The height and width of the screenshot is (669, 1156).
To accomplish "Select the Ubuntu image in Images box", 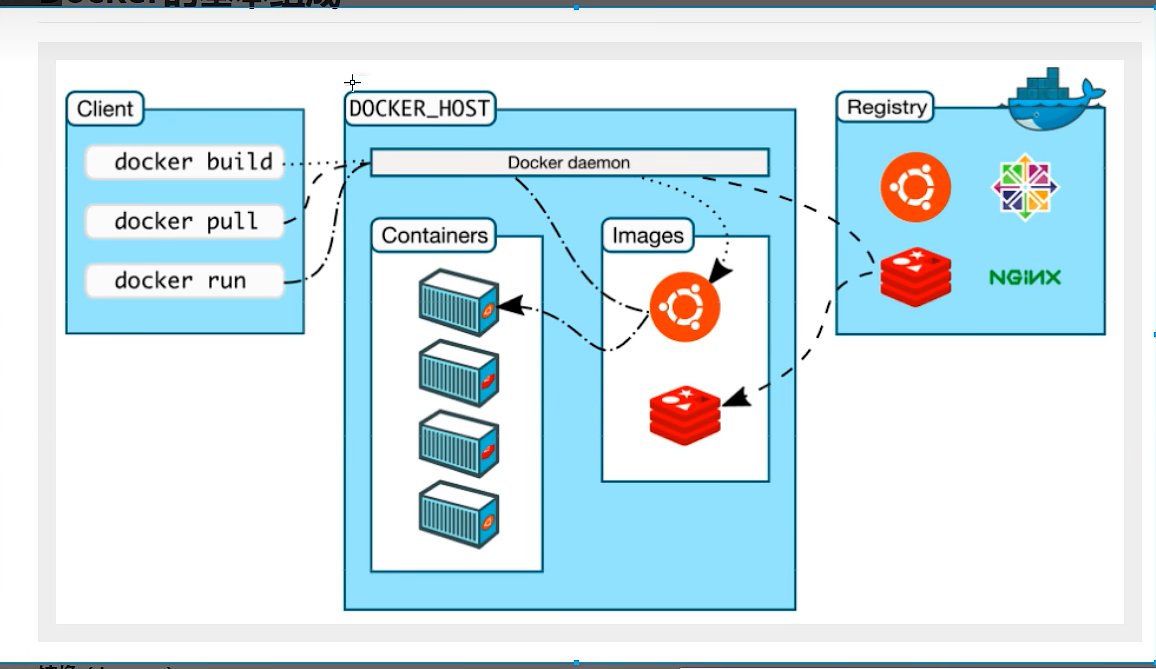I will pos(685,307).
